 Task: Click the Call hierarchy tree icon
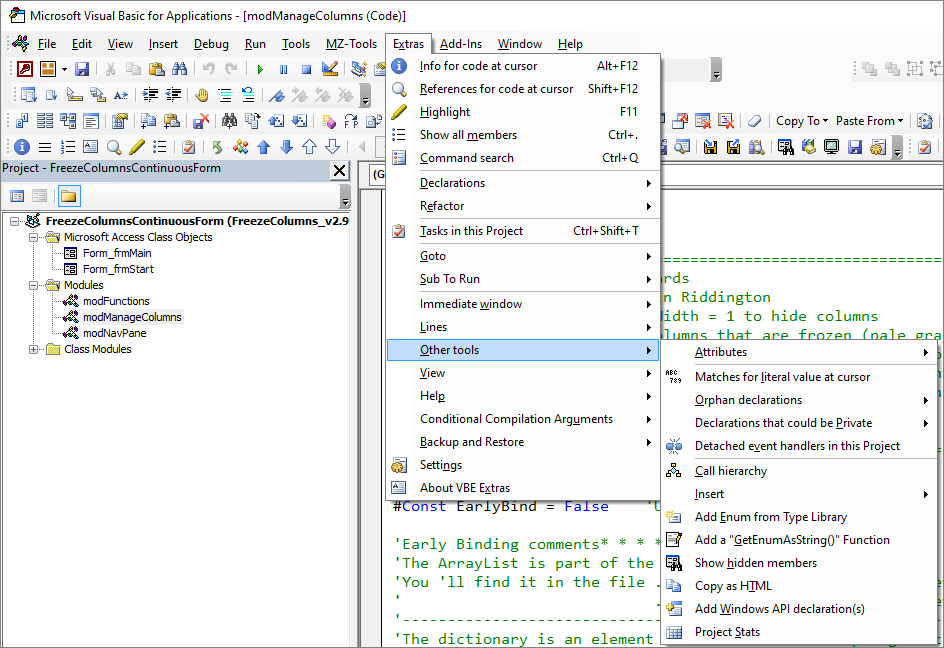click(674, 471)
